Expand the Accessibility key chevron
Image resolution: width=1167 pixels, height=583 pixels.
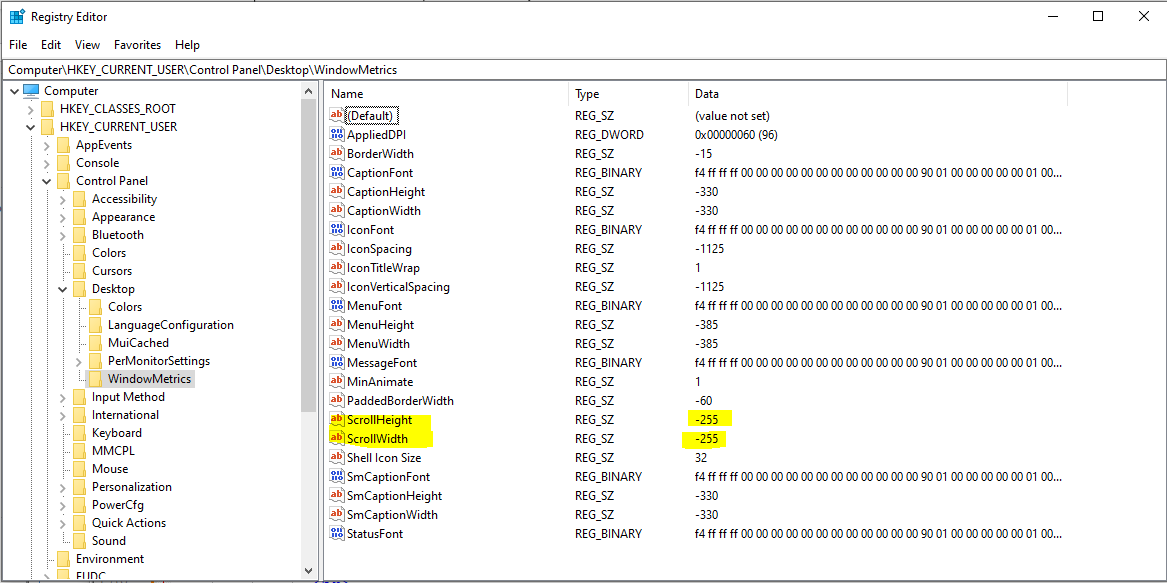[x=63, y=200]
